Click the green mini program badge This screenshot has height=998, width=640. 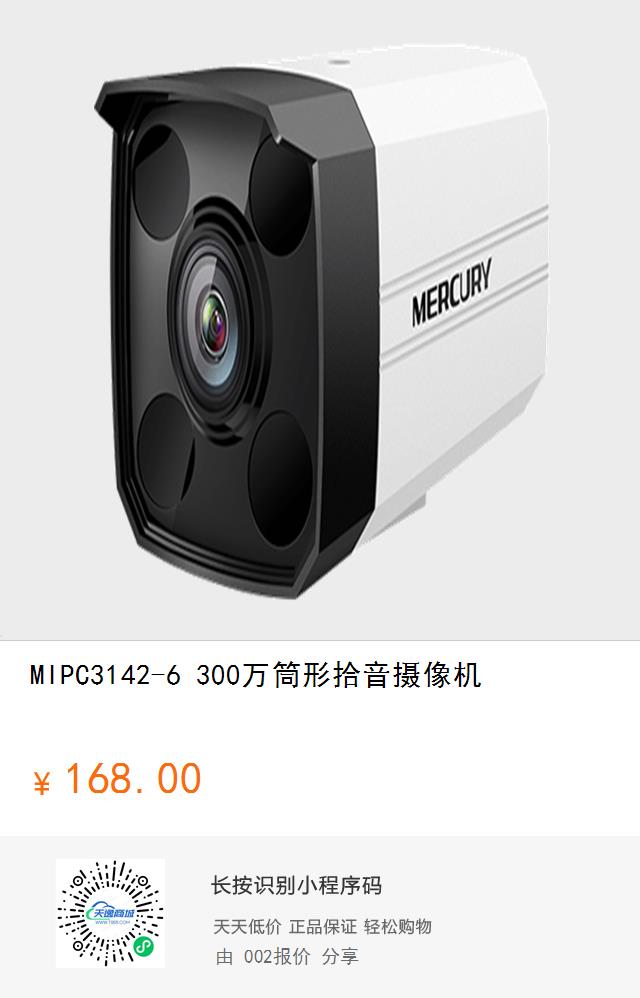click(144, 947)
